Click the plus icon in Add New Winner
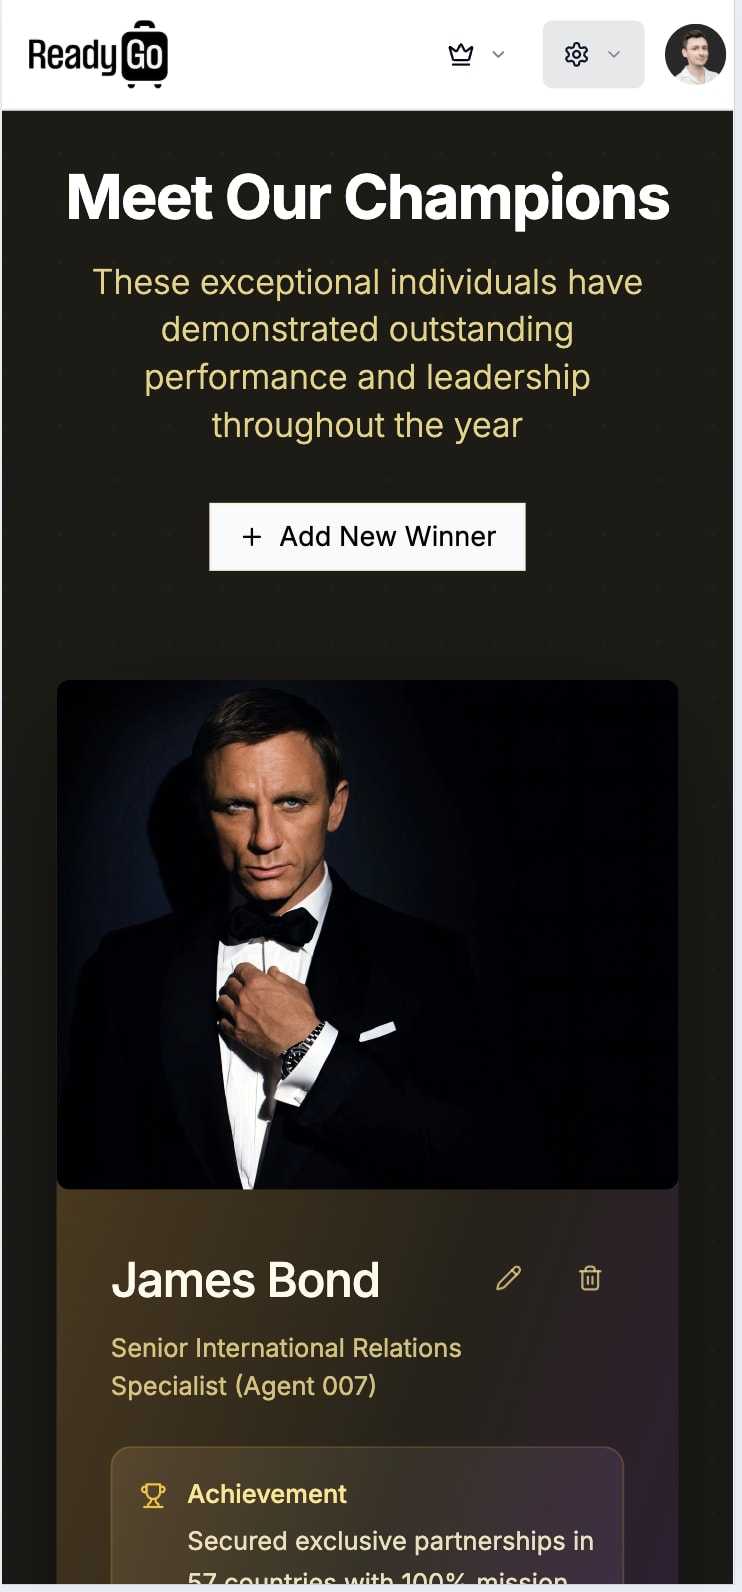Image resolution: width=742 pixels, height=1592 pixels. (x=252, y=537)
